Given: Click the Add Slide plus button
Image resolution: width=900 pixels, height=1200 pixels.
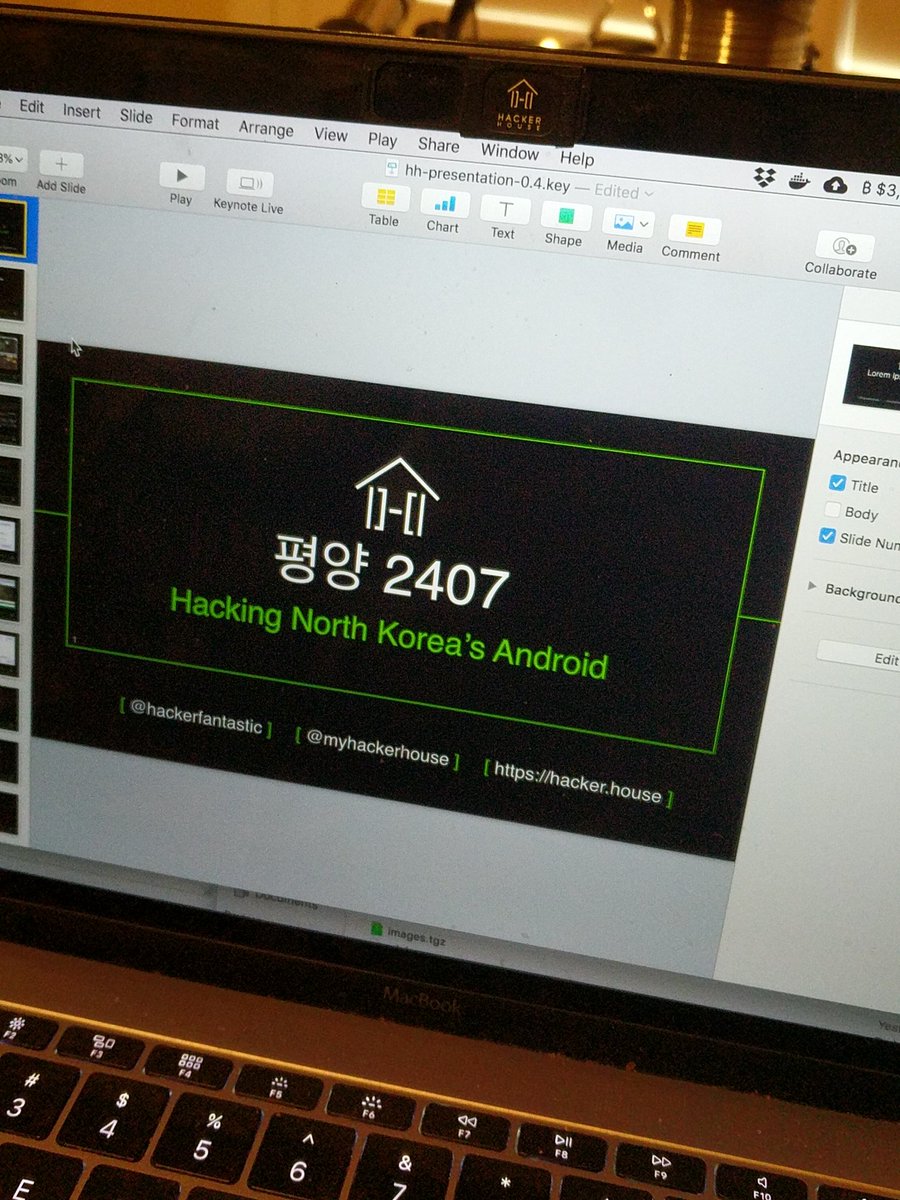Looking at the screenshot, I should 61,164.
